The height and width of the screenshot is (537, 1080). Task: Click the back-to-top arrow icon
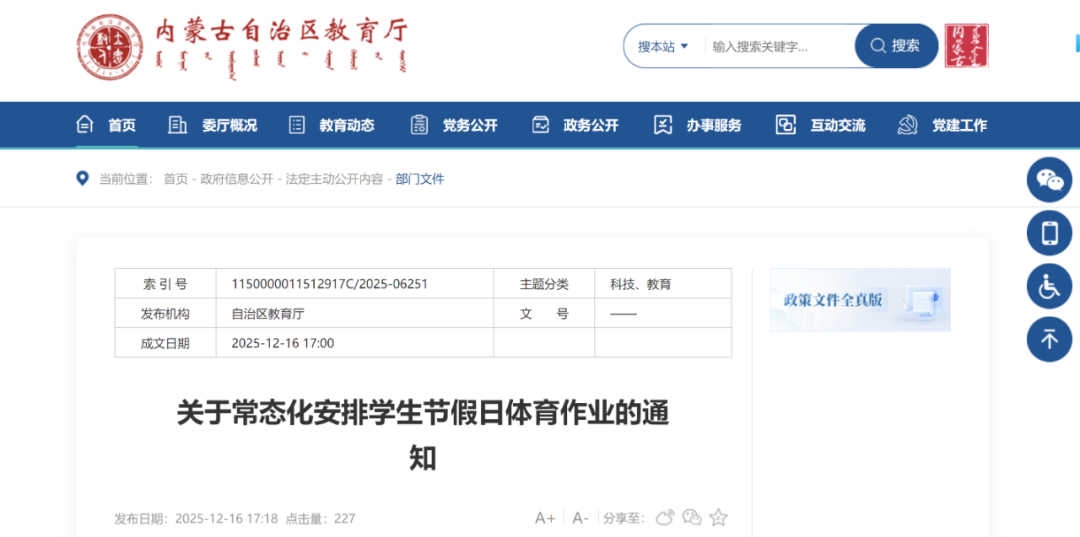tap(1049, 340)
